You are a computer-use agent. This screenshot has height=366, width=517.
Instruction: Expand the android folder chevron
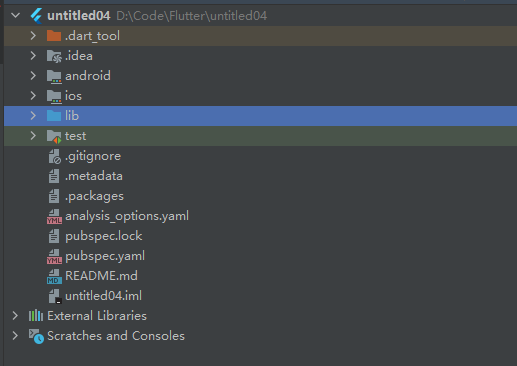[33, 76]
